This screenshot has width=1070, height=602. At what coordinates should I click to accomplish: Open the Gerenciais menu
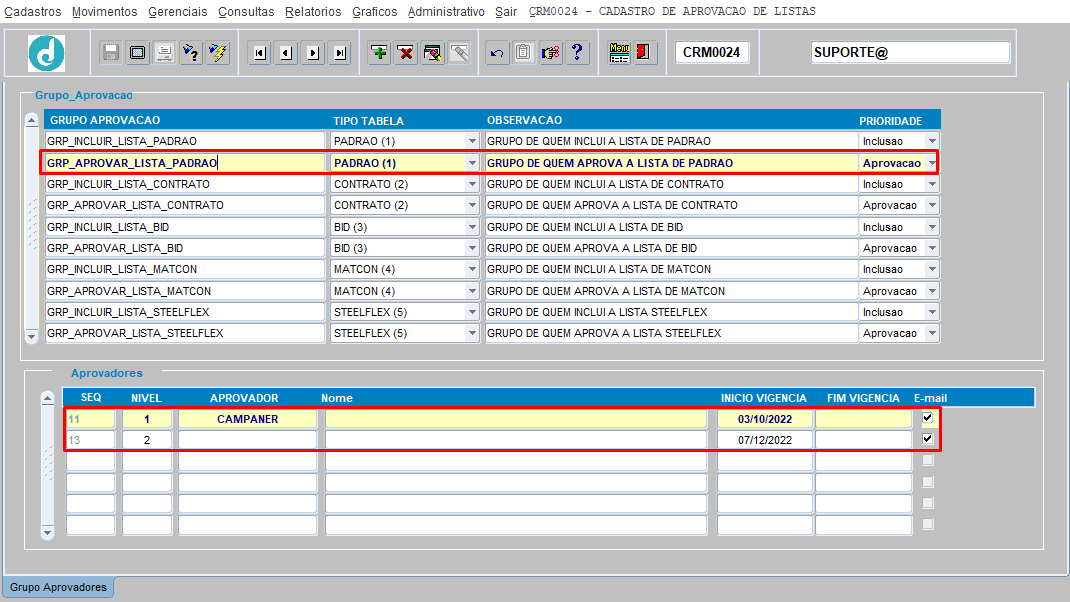(x=177, y=12)
